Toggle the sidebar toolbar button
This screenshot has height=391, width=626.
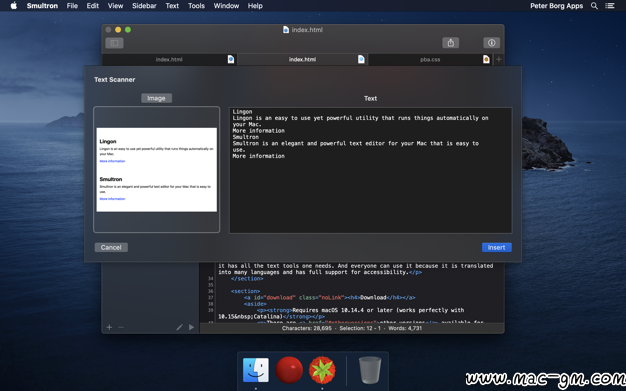point(114,43)
